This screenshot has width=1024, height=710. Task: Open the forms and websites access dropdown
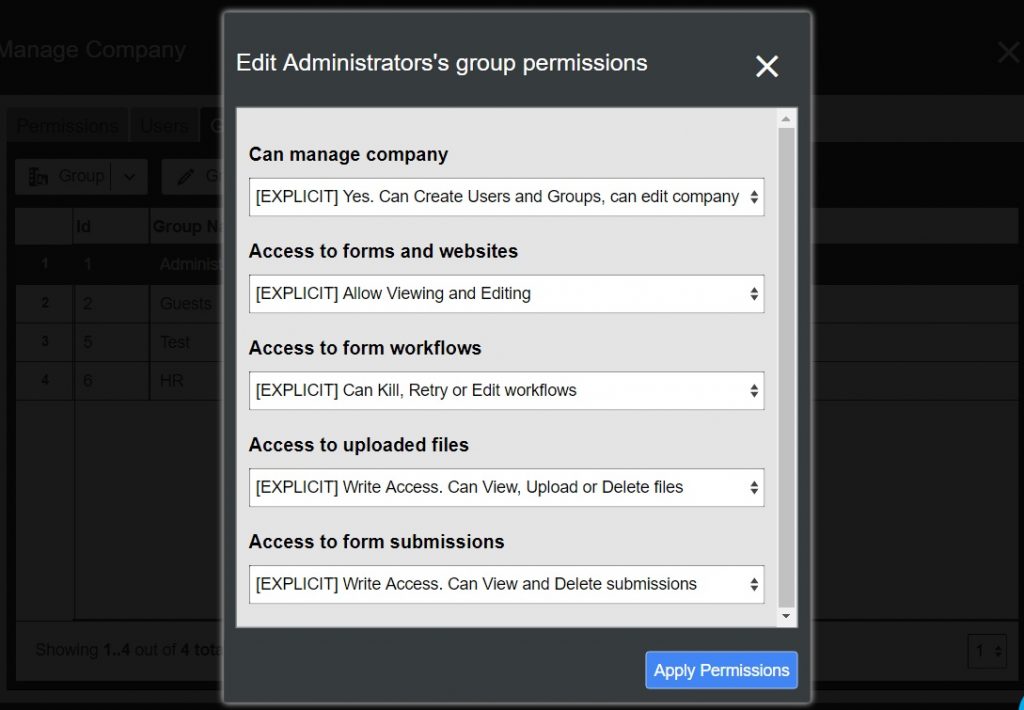(x=506, y=294)
